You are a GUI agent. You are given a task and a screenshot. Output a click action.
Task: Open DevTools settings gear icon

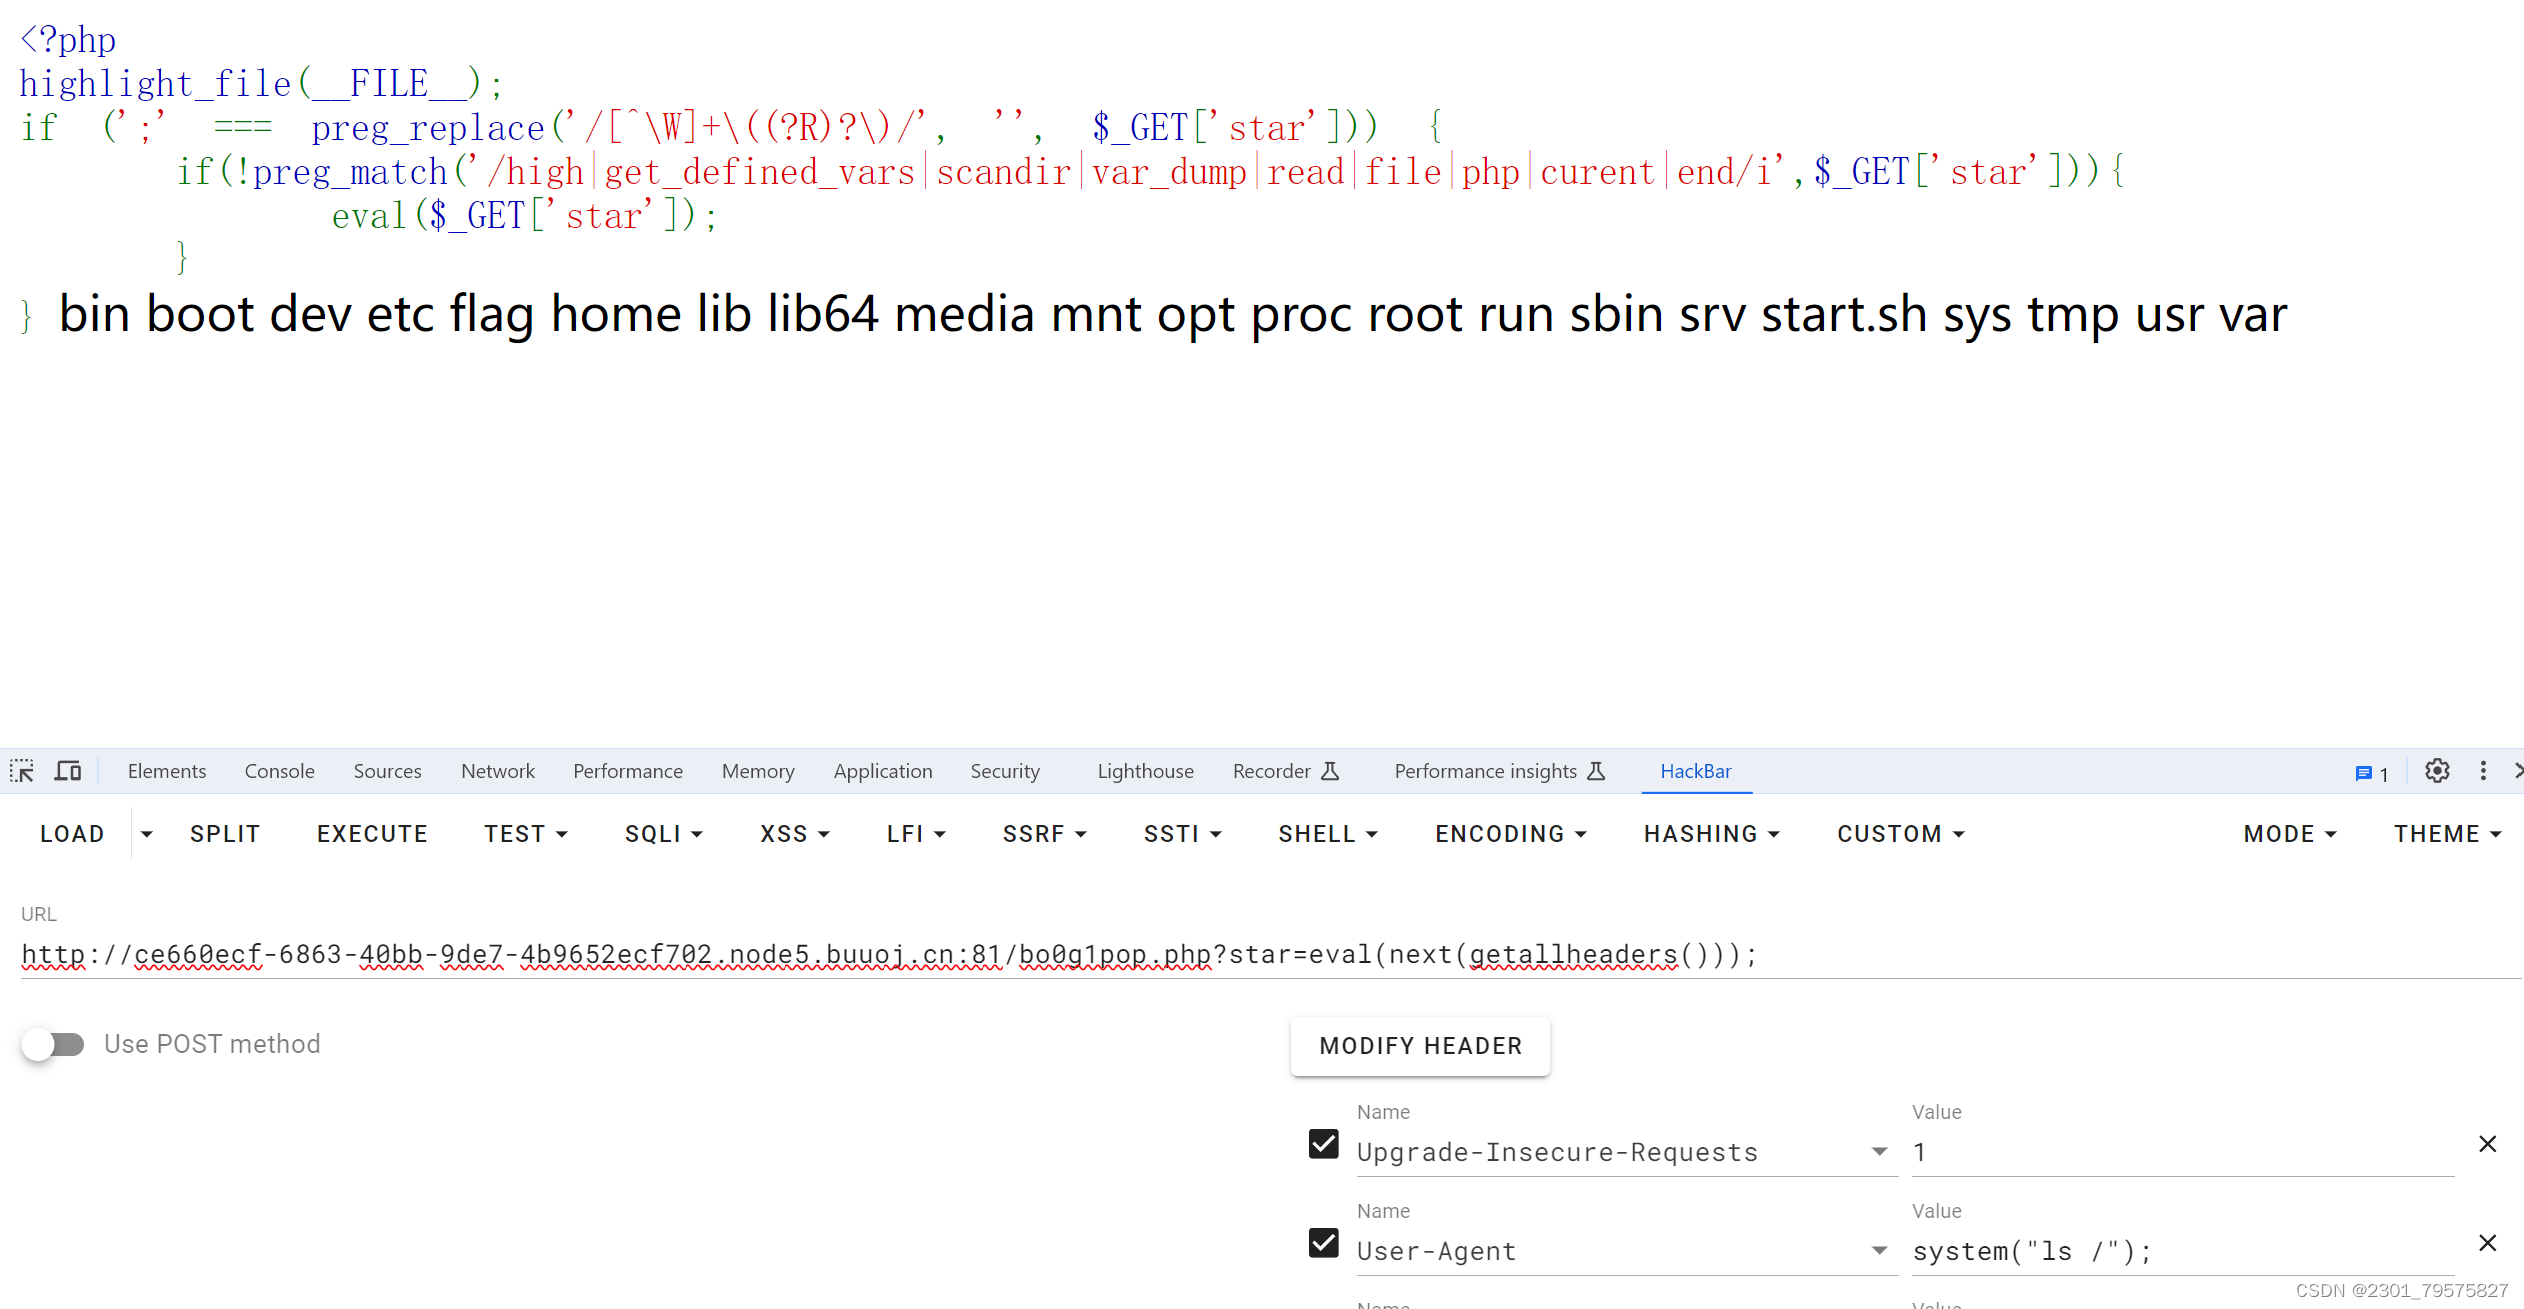(2437, 771)
